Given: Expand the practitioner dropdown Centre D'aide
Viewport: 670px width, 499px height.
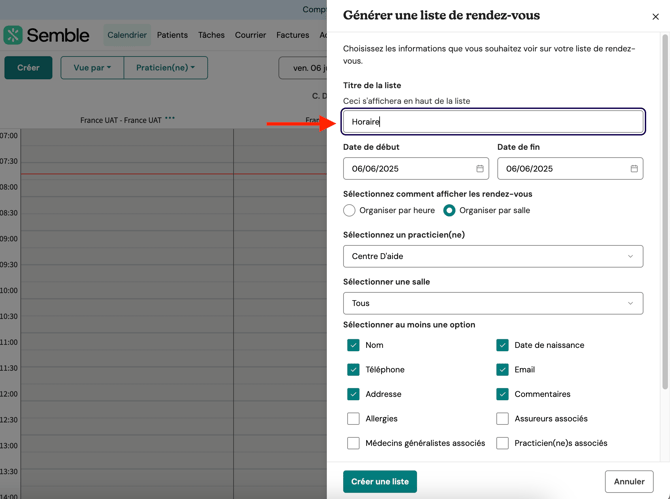Looking at the screenshot, I should [x=492, y=256].
